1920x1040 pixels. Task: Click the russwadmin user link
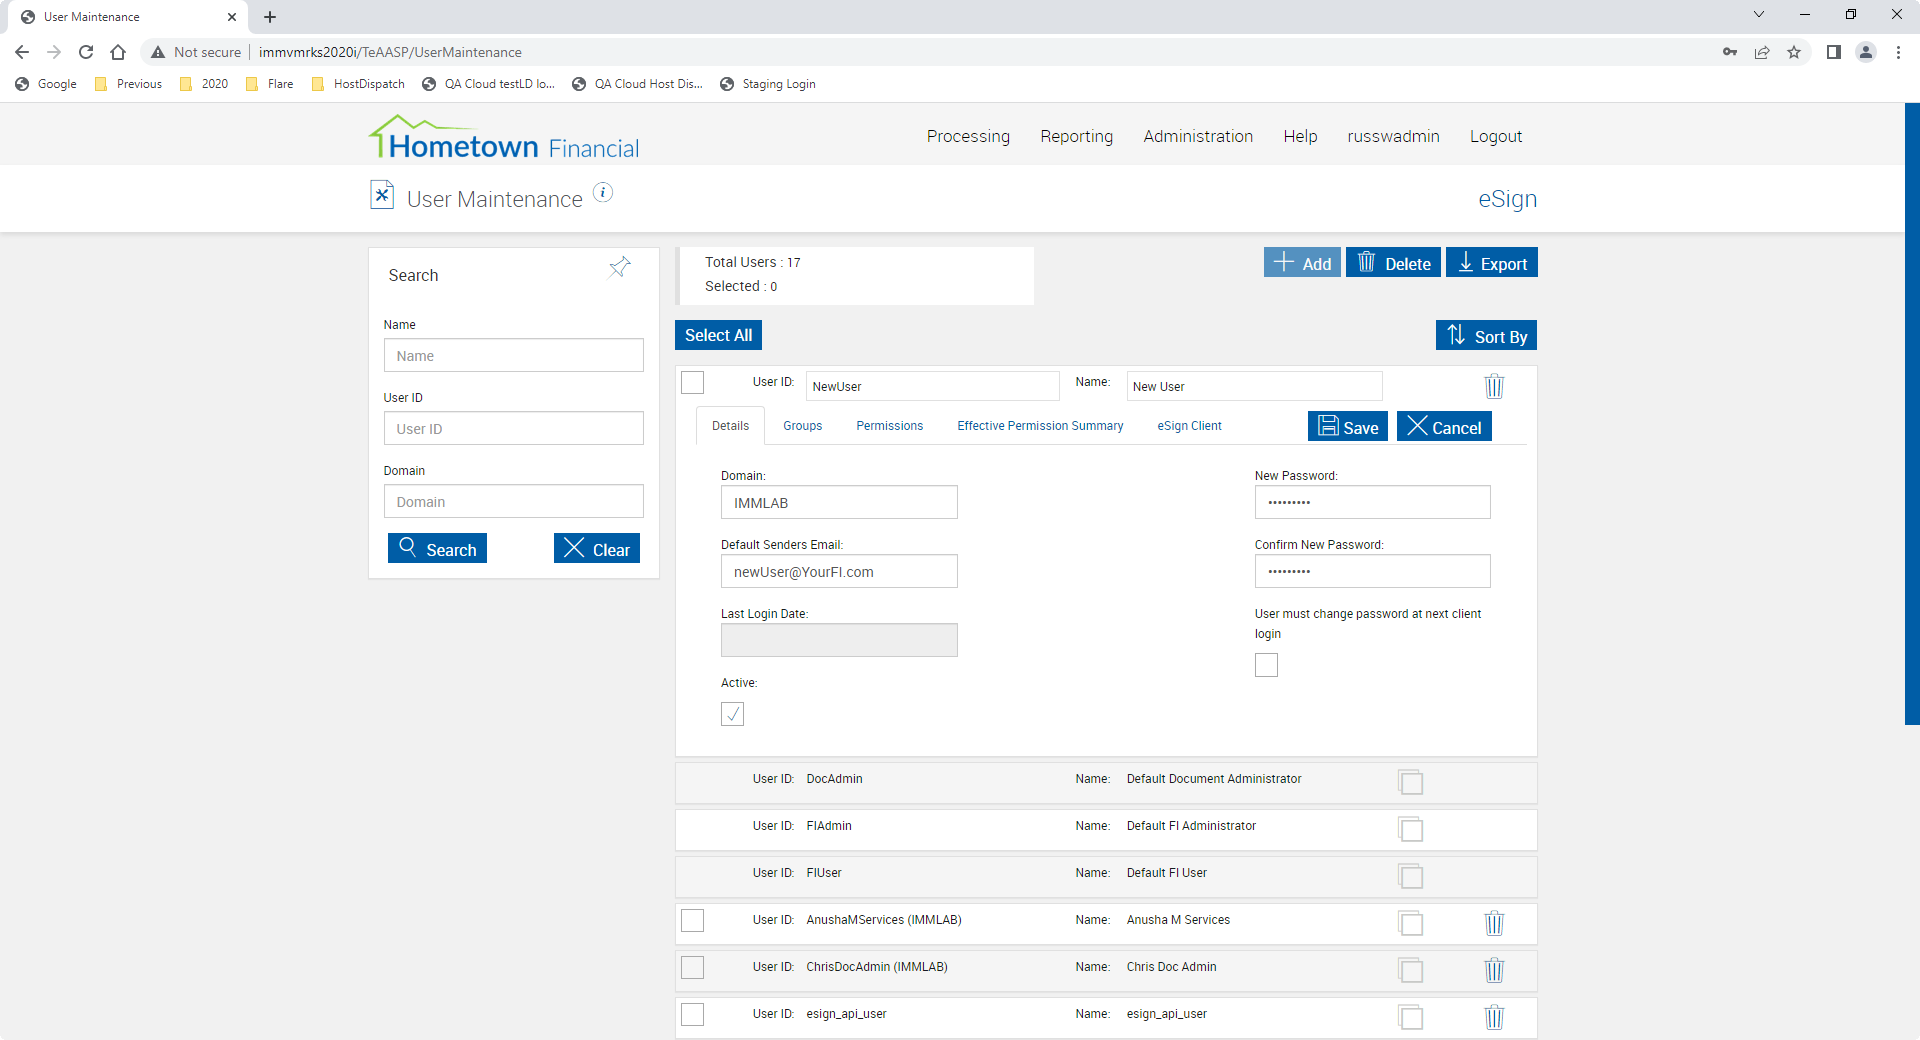(1393, 136)
